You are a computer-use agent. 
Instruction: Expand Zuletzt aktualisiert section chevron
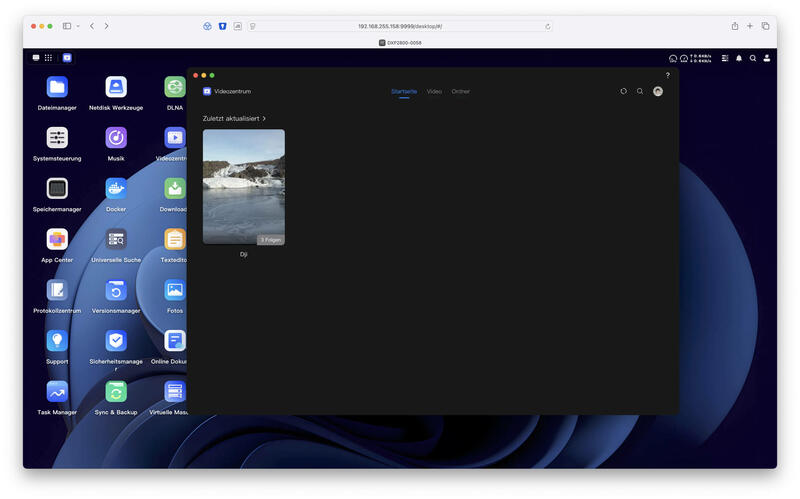tap(264, 118)
